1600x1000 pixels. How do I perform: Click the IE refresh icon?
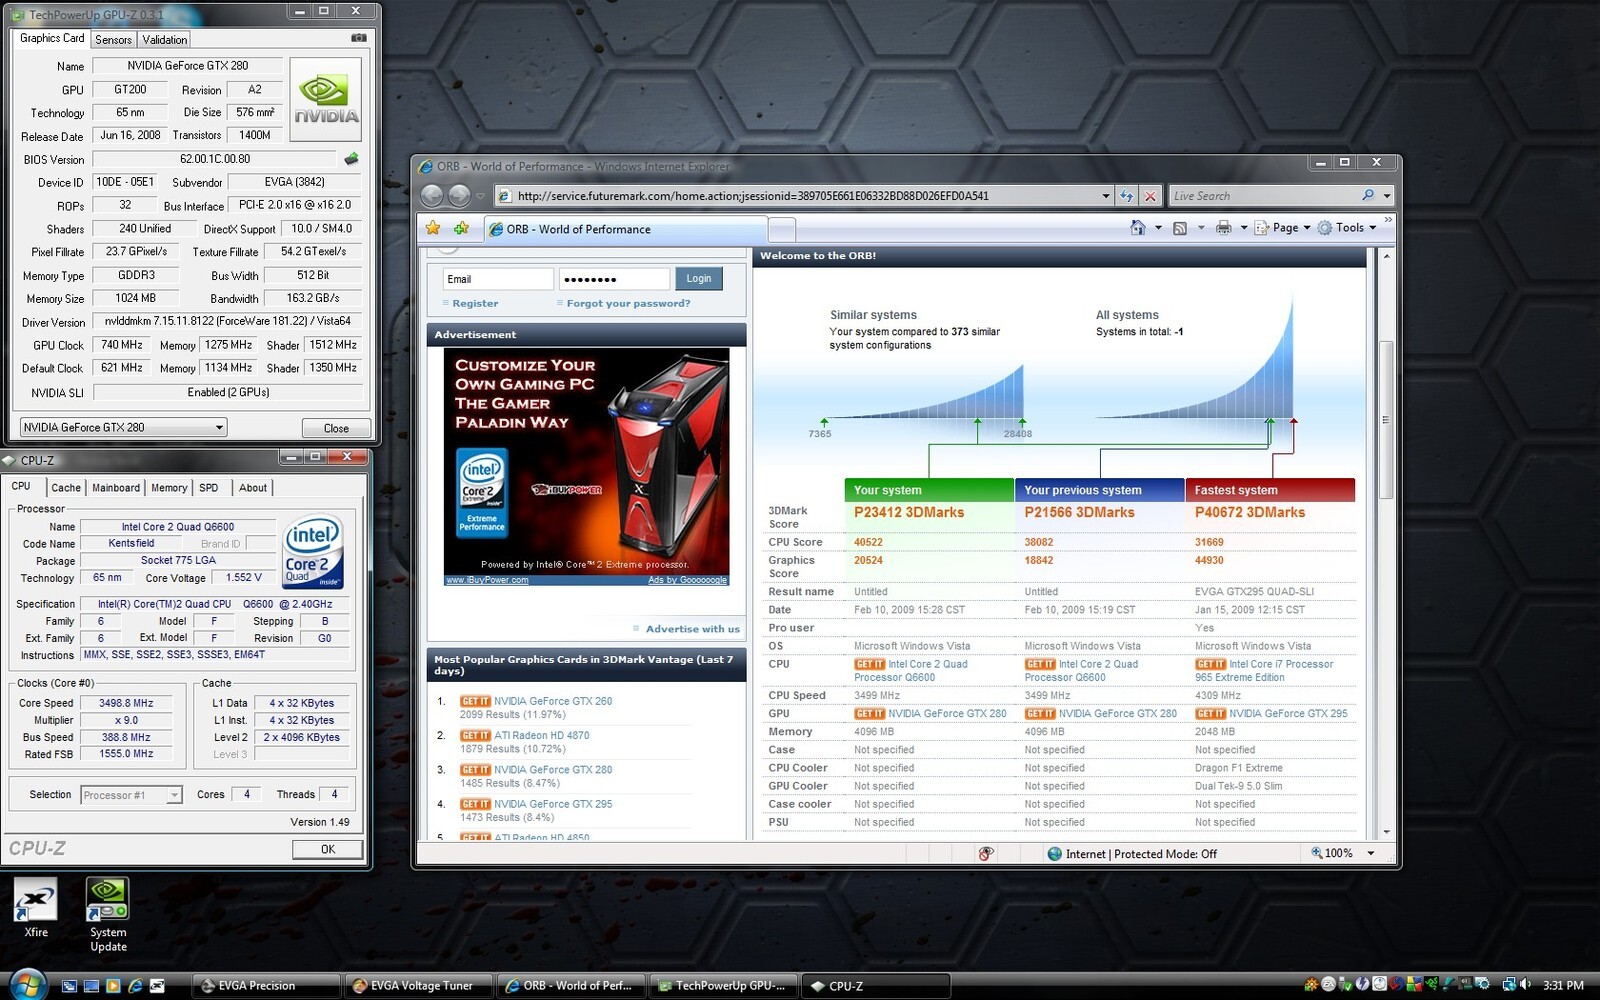pos(1127,196)
